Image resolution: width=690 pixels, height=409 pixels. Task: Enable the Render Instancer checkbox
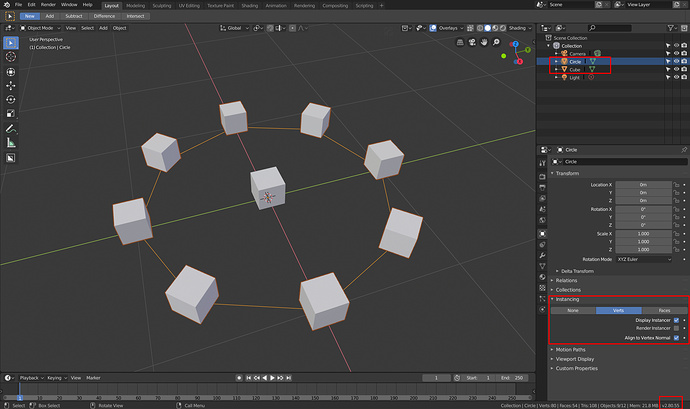676,328
